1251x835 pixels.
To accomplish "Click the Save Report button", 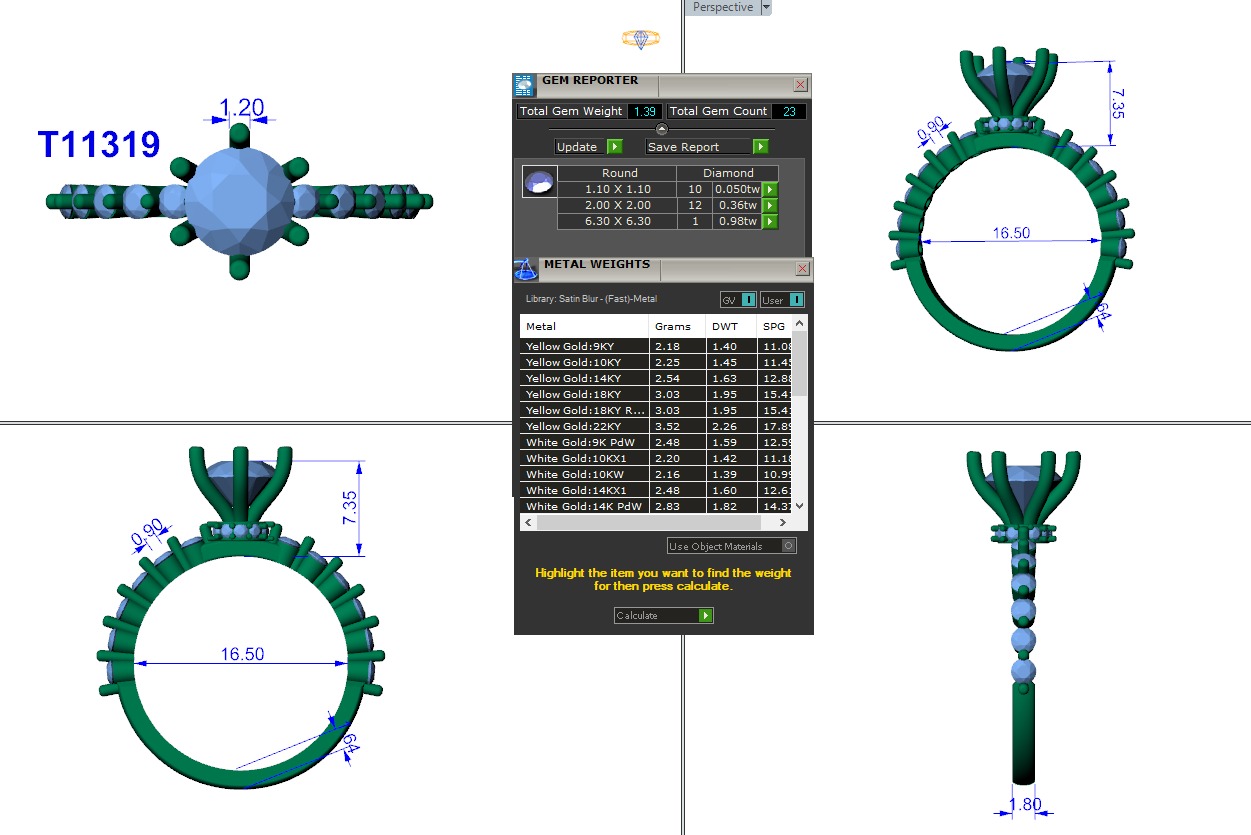I will (698, 147).
